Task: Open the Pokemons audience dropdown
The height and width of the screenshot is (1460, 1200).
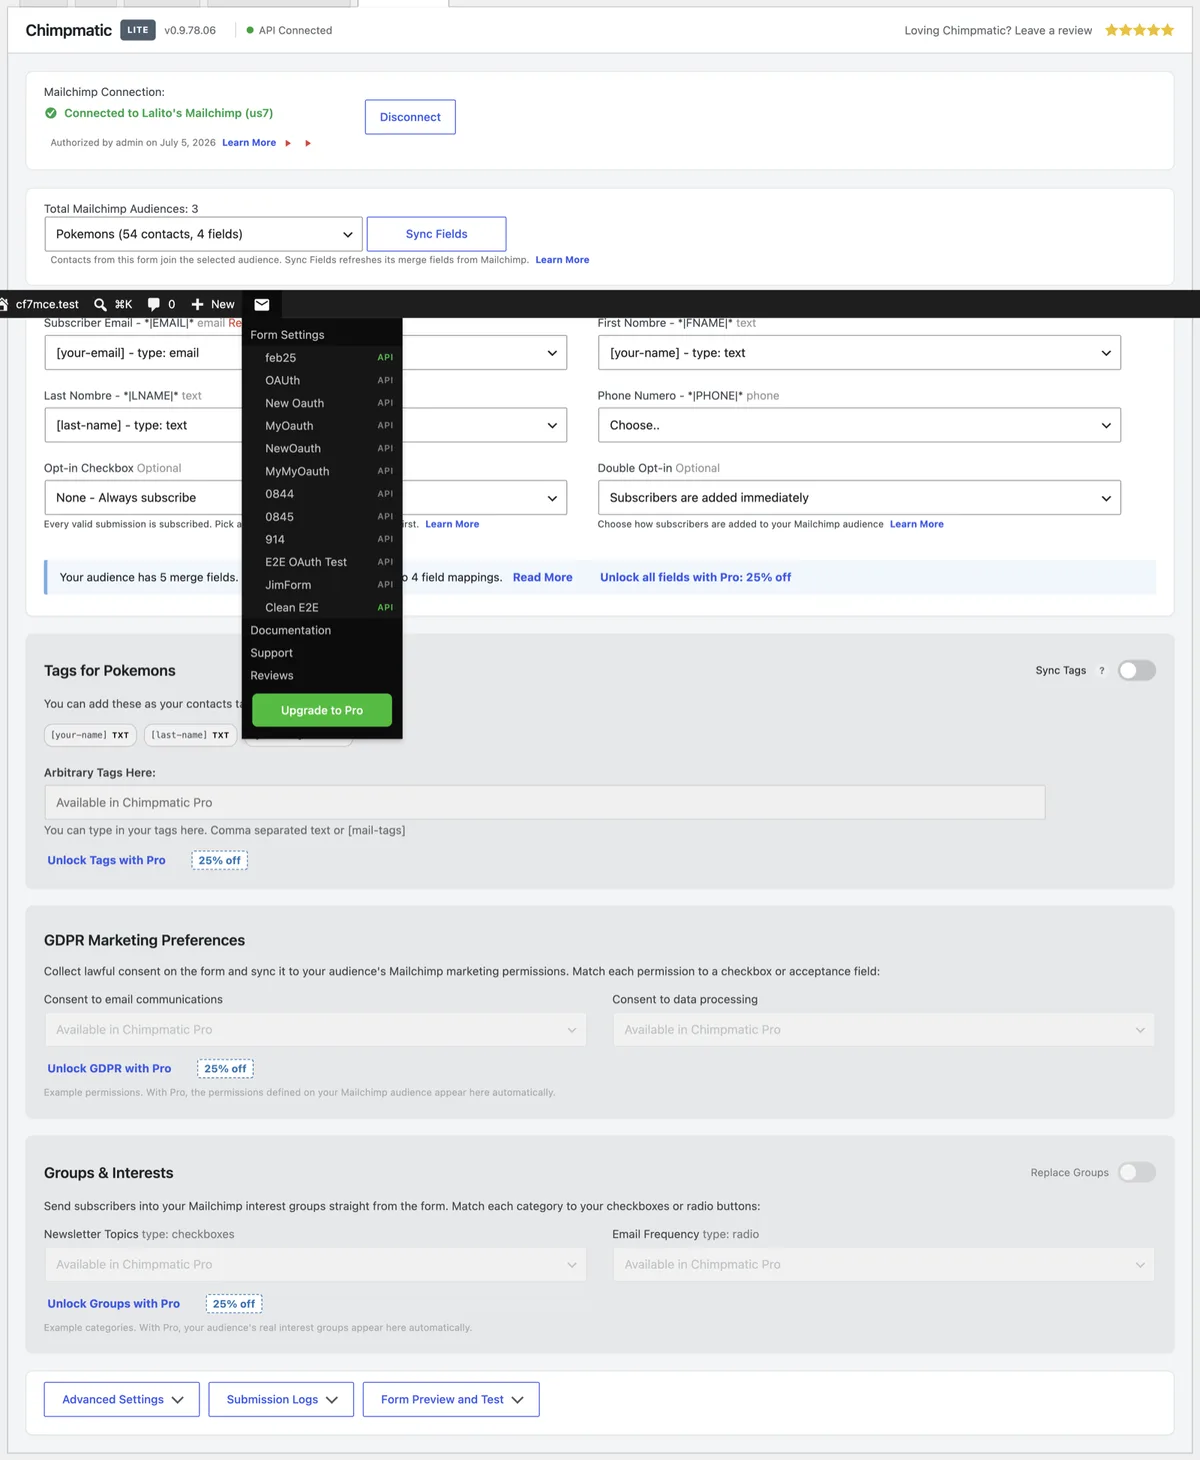Action: click(x=203, y=234)
